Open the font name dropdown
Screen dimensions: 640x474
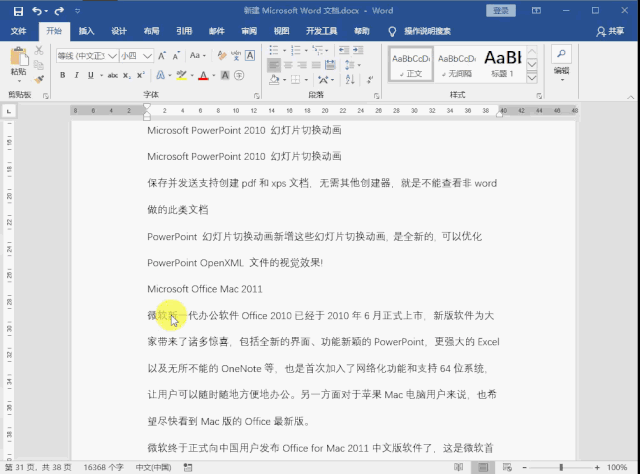pyautogui.click(x=113, y=56)
